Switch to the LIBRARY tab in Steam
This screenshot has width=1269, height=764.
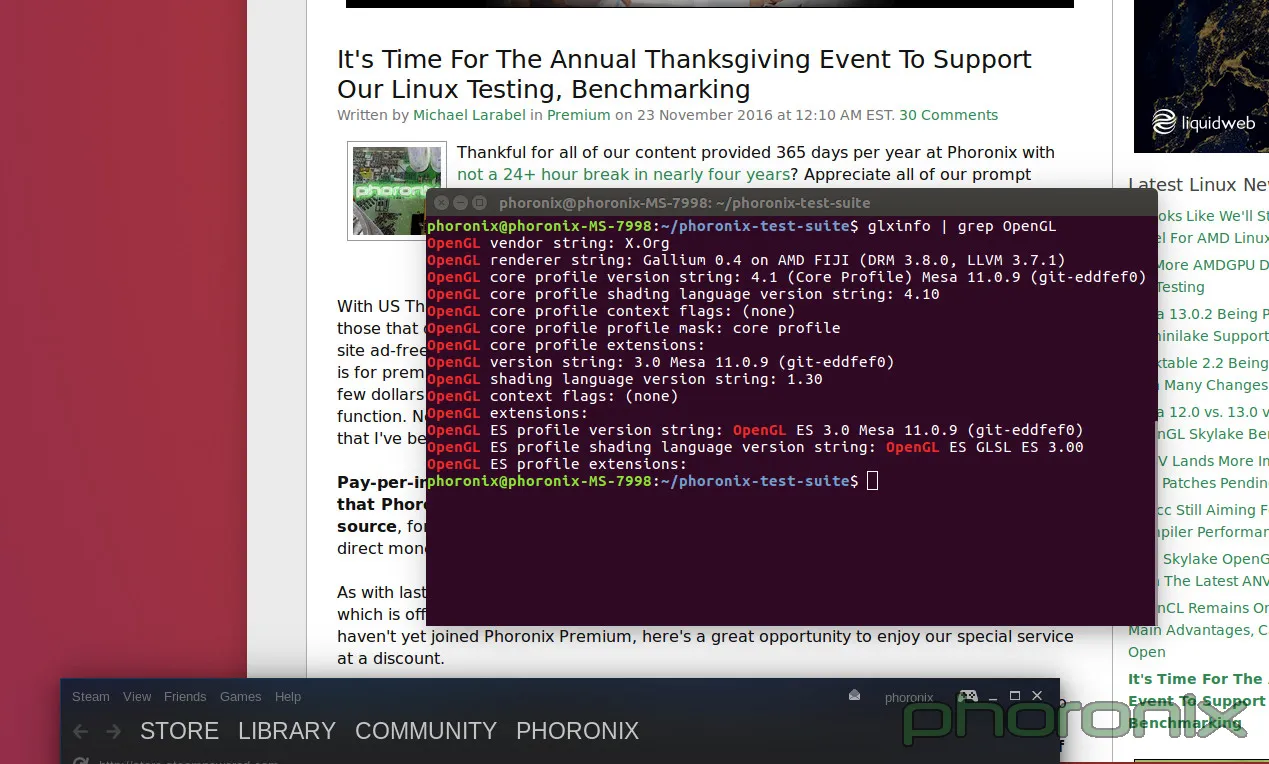pos(287,731)
